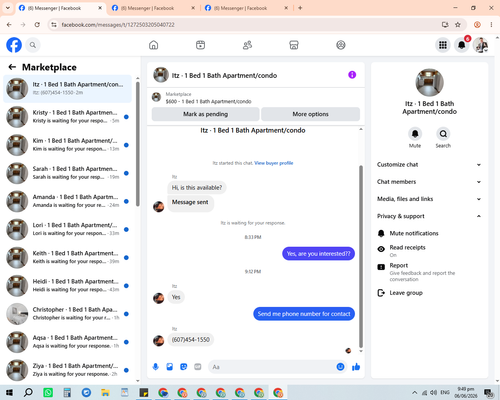
Task: Go to the Home feed icon
Action: pyautogui.click(x=154, y=45)
